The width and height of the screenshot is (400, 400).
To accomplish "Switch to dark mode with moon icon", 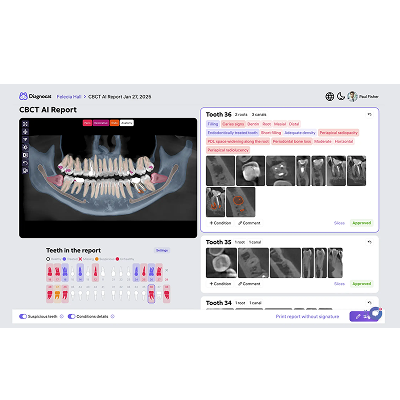I will (340, 96).
